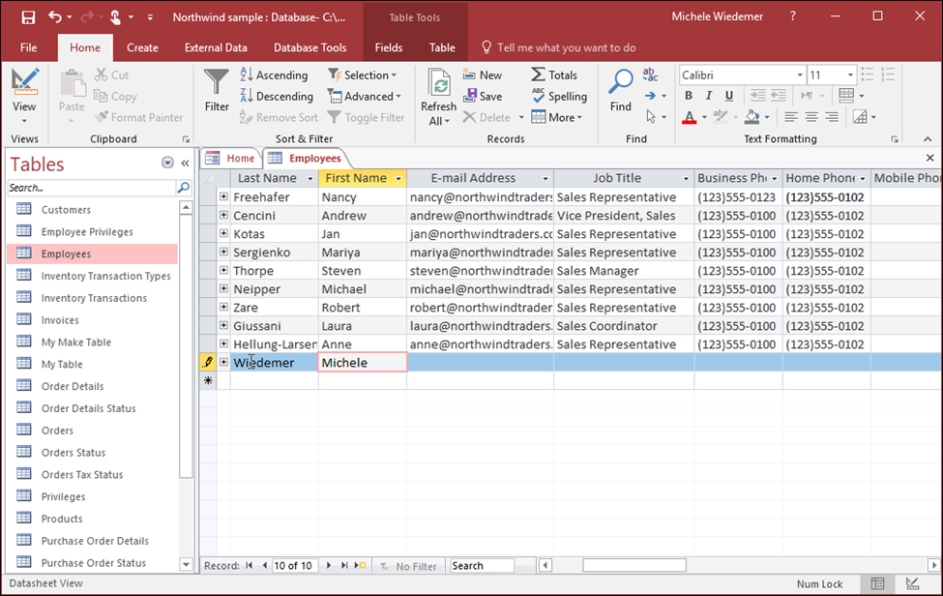The image size is (943, 596).
Task: Open the Selection filter dropdown
Action: [362, 75]
